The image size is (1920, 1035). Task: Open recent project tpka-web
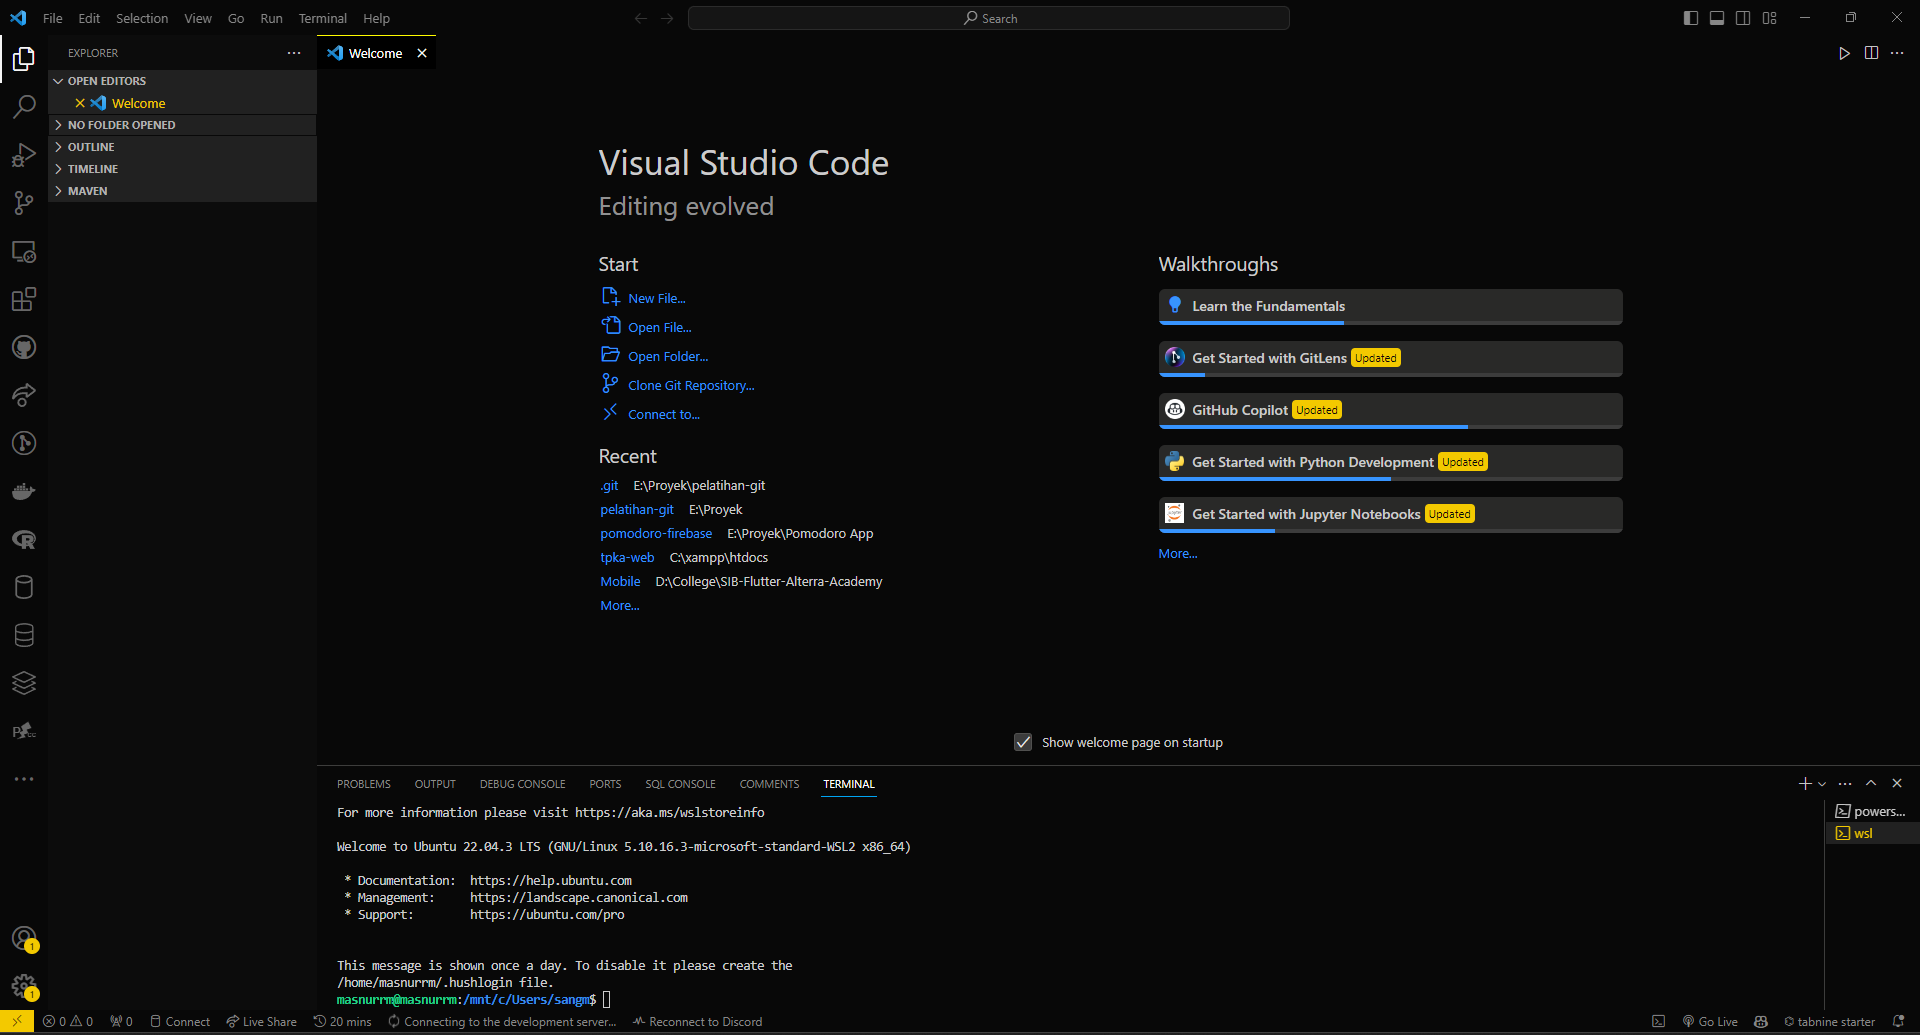[x=627, y=557]
